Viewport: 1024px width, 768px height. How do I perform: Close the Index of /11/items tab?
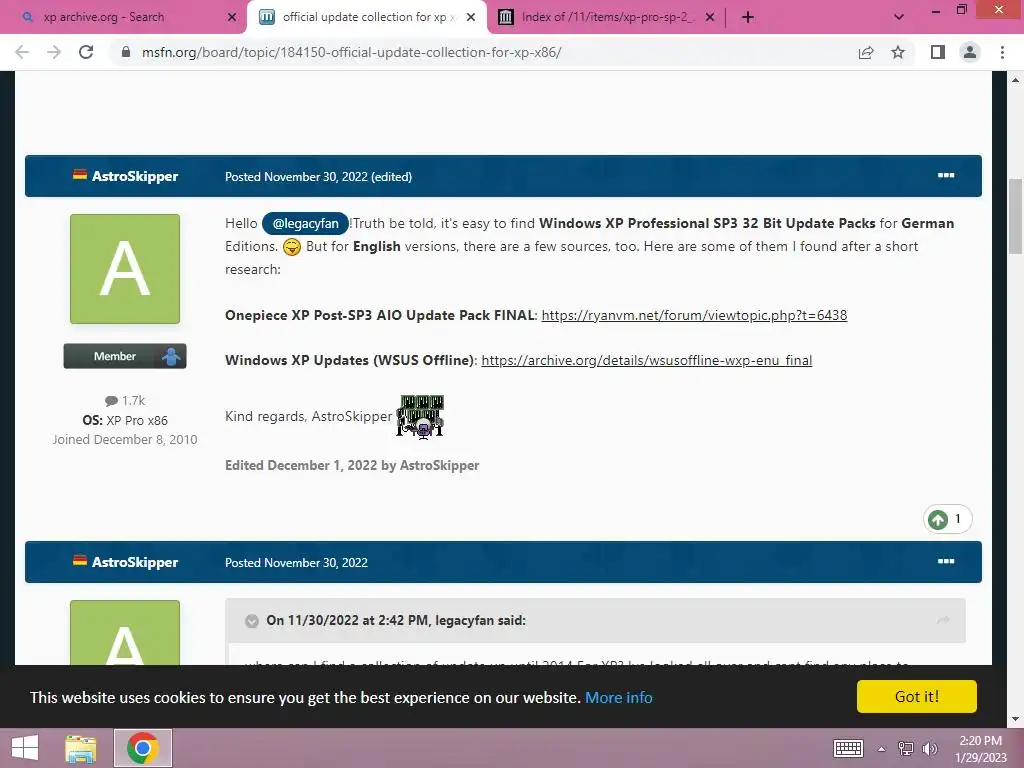point(710,17)
